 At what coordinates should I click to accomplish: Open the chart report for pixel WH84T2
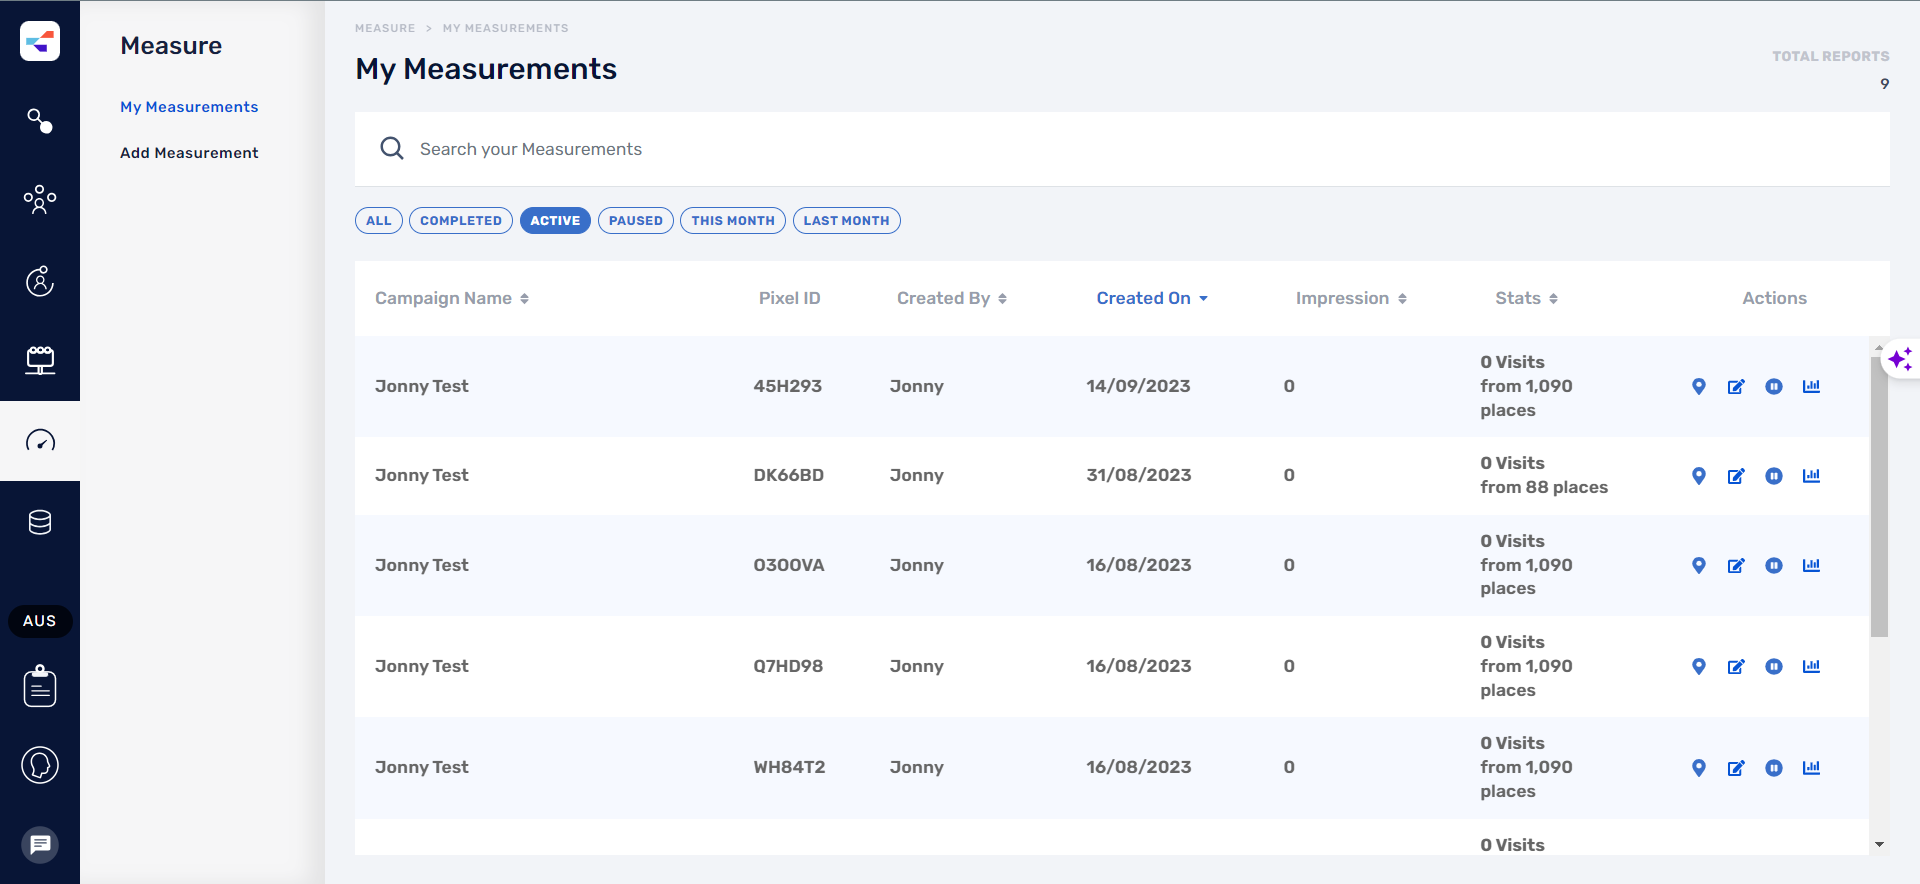(1811, 768)
